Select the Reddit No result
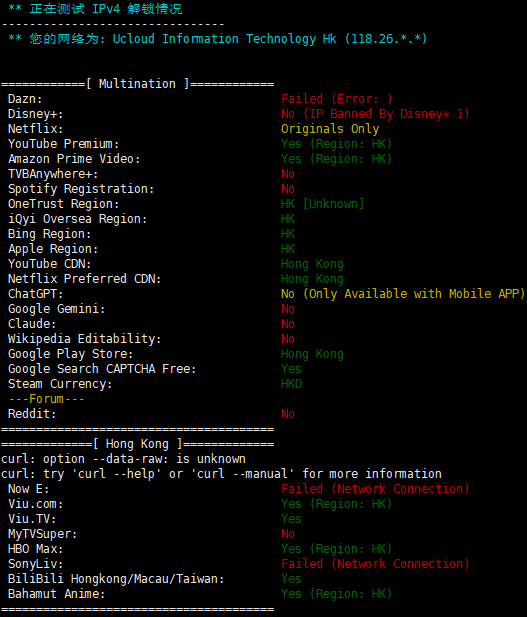The height and width of the screenshot is (617, 527). coord(288,414)
